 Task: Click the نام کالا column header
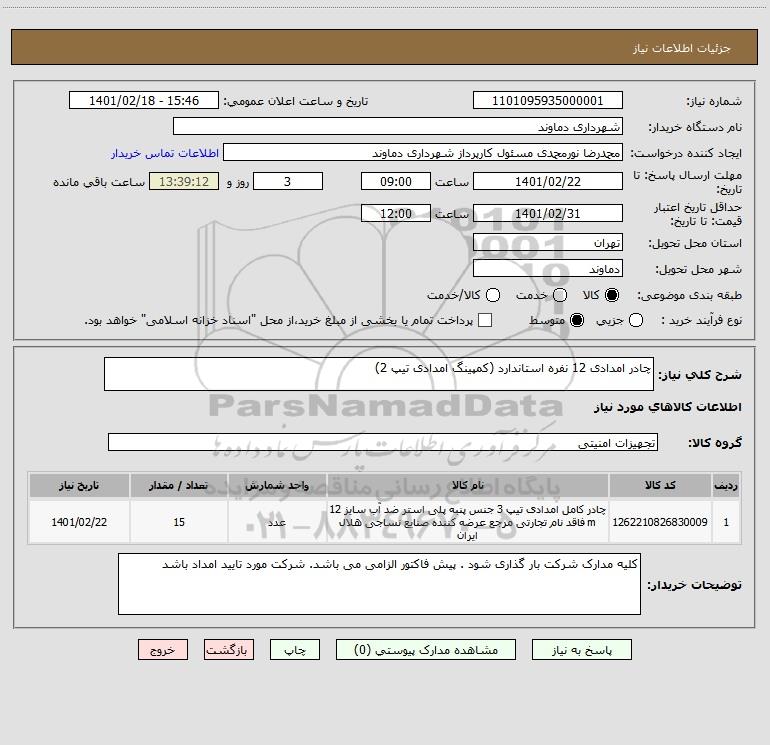point(468,485)
